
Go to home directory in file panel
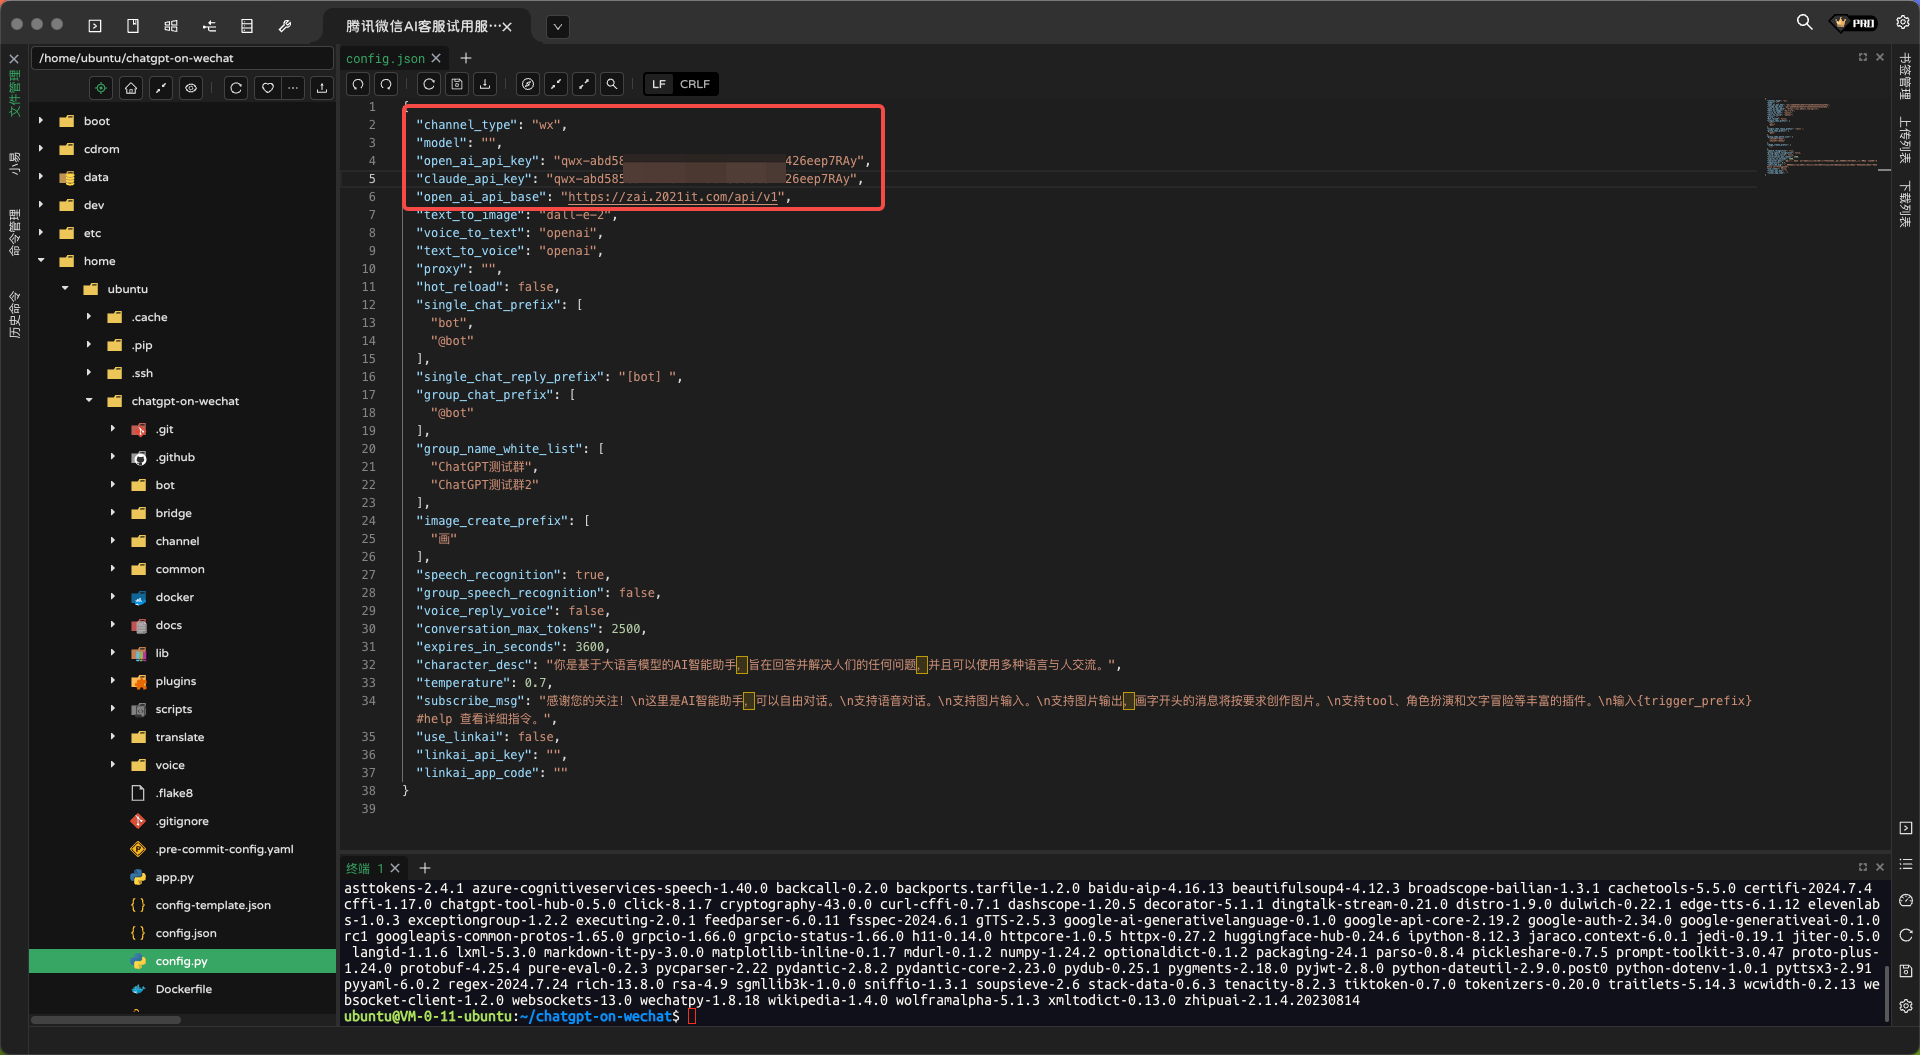tap(131, 88)
